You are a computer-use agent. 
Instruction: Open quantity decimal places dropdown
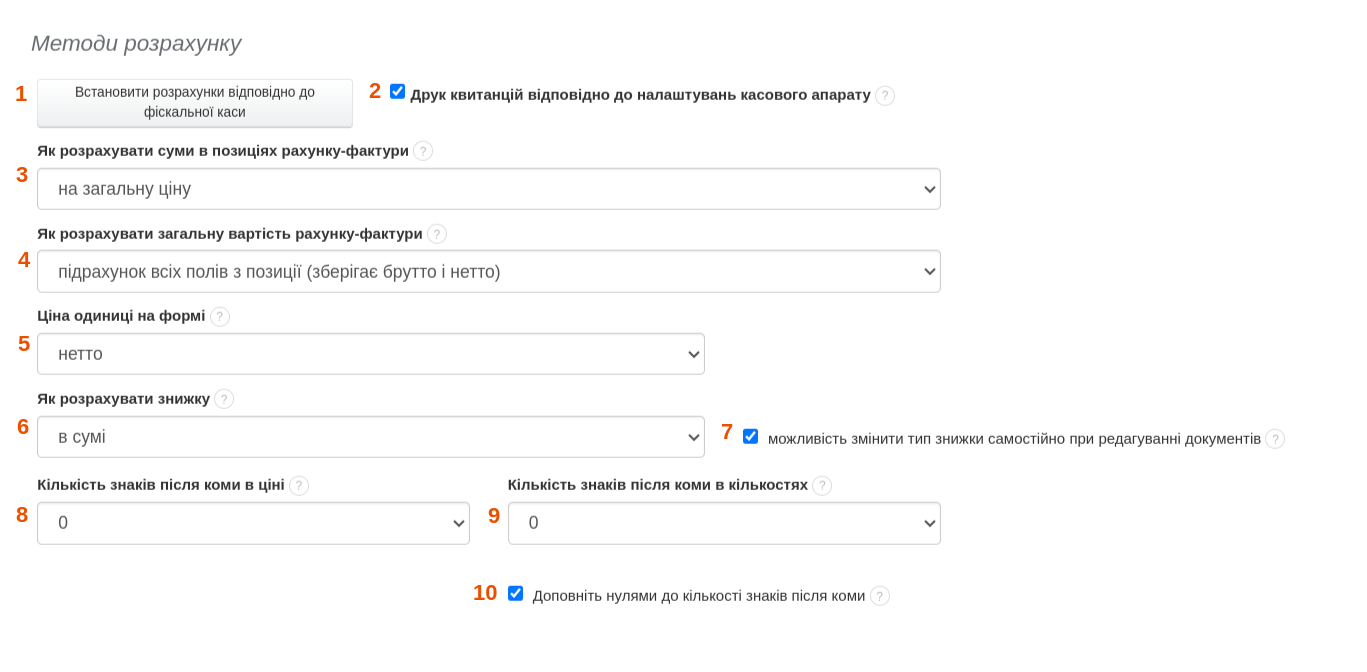(x=724, y=523)
